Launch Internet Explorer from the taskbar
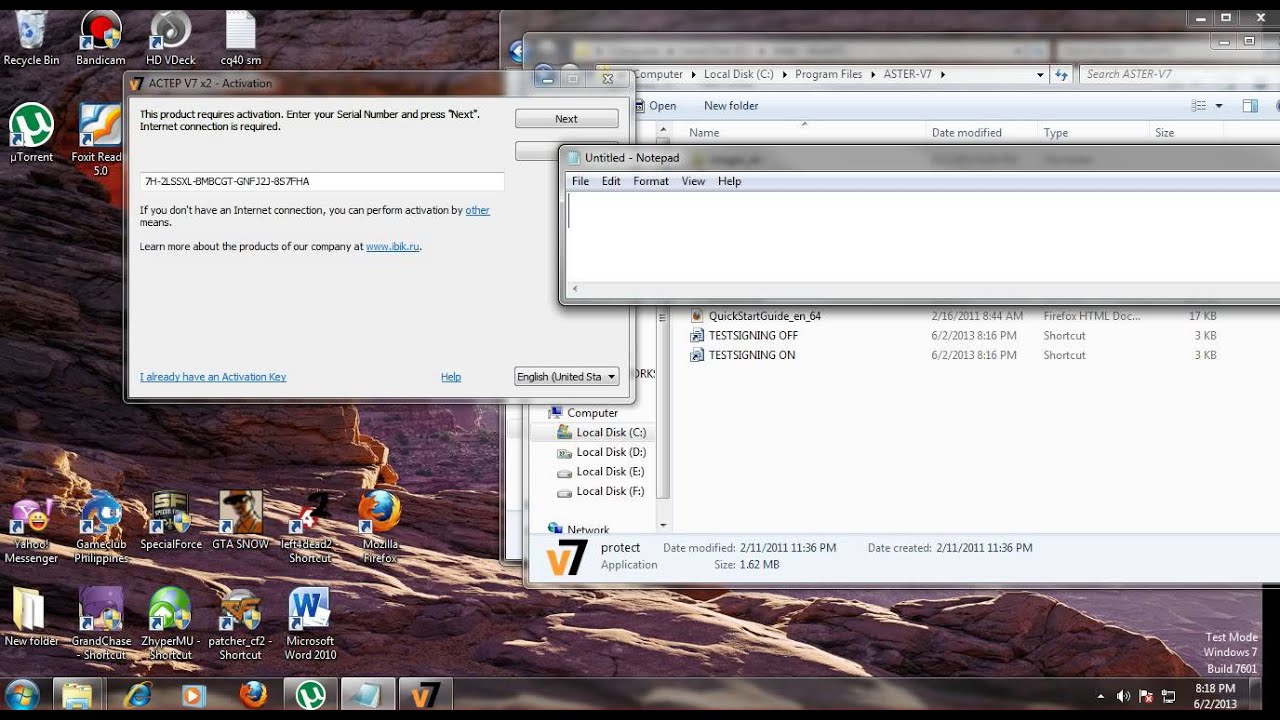This screenshot has width=1280, height=720. (x=136, y=695)
